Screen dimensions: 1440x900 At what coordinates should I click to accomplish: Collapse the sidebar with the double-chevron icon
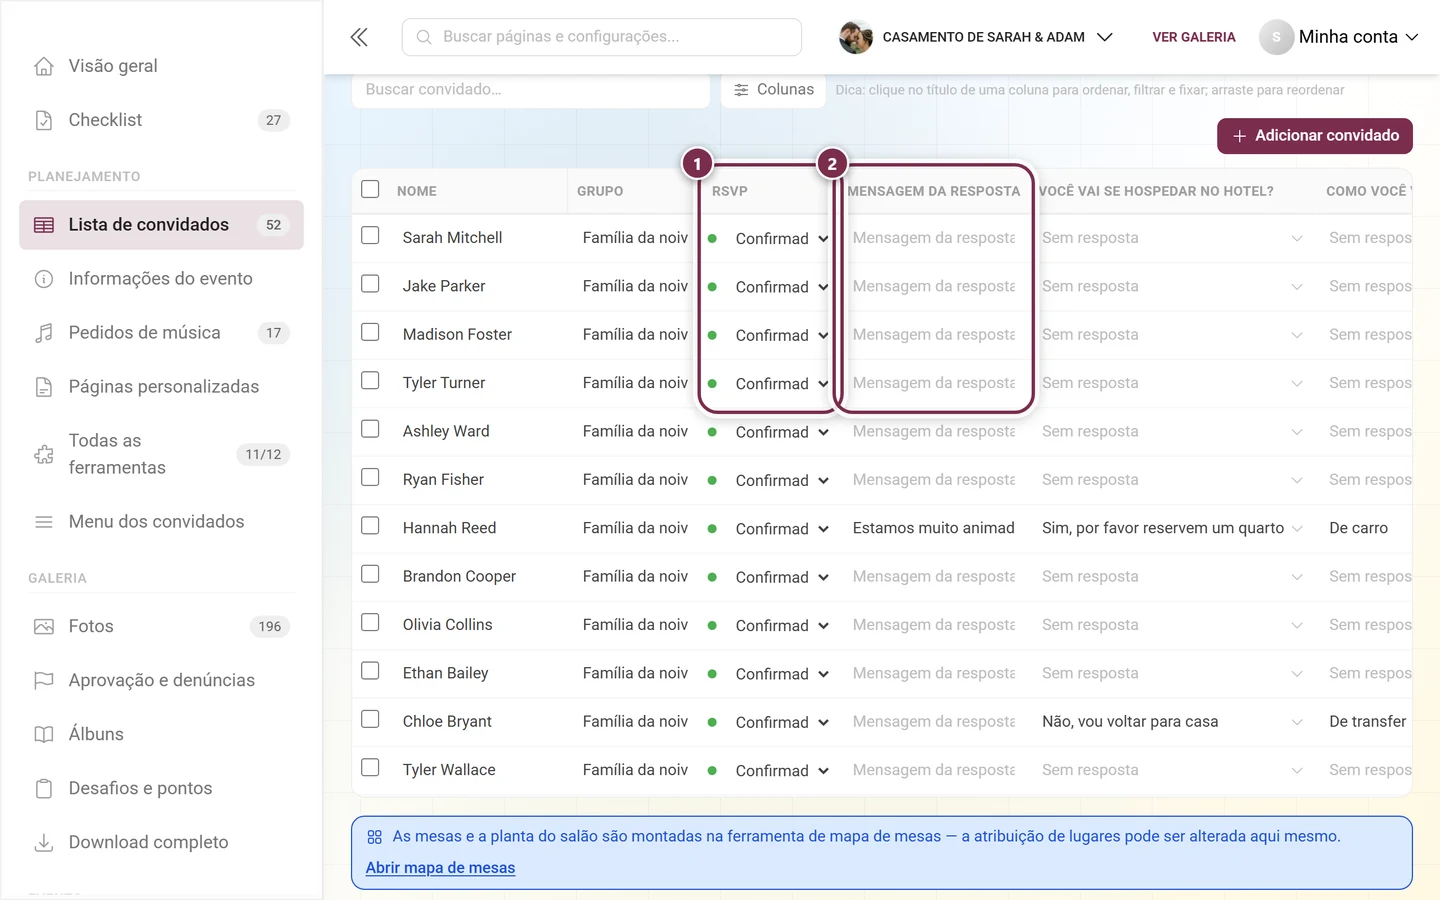359,37
